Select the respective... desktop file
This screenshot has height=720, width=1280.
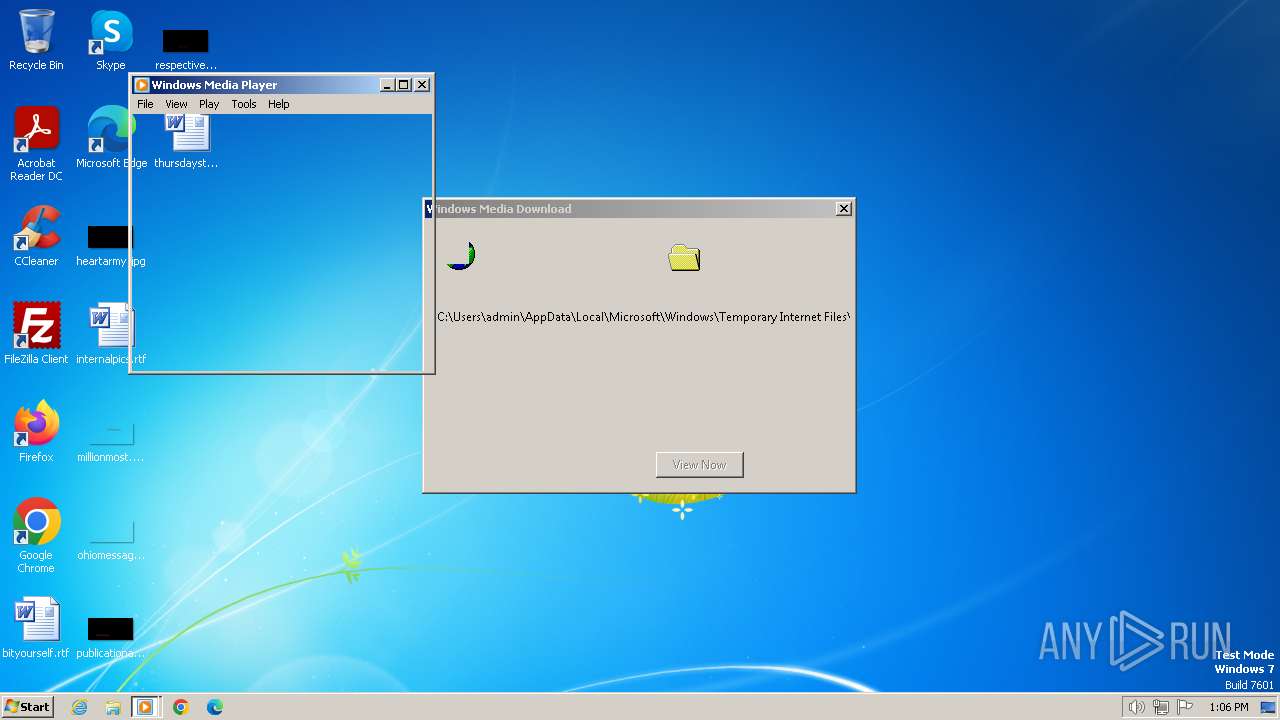coord(186,48)
